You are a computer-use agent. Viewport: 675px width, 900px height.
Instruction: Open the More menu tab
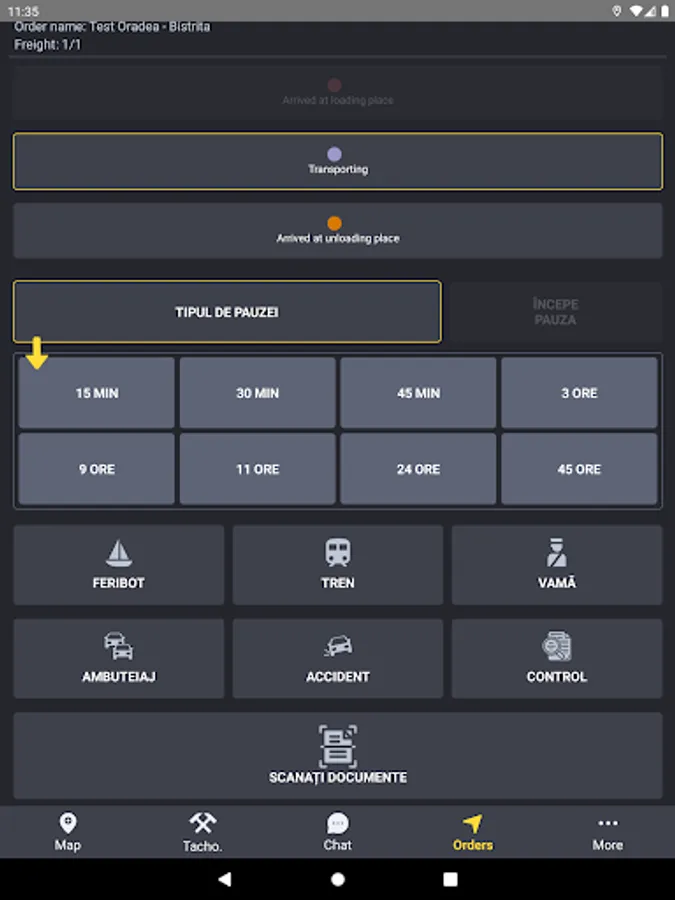pyautogui.click(x=608, y=832)
